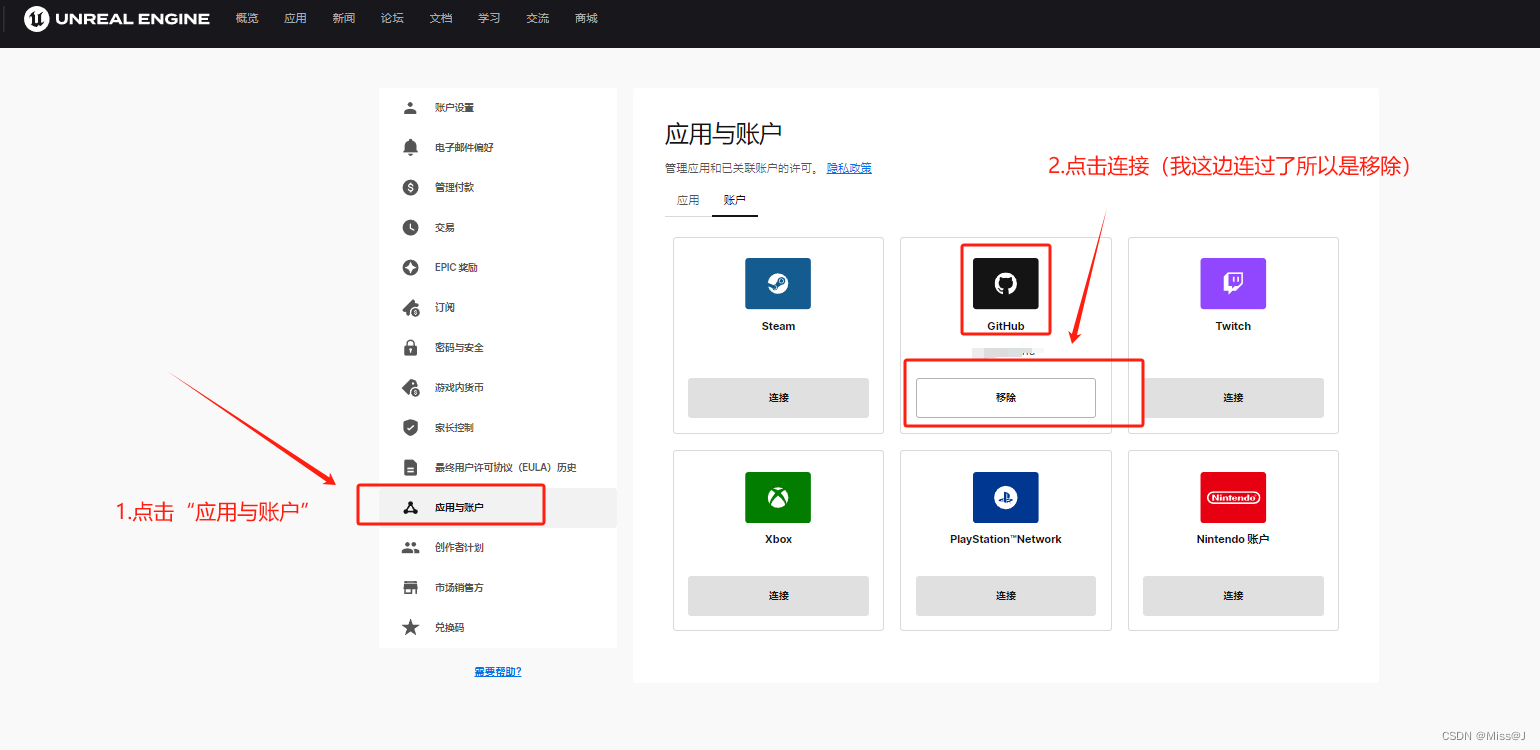Click the Twitch card label

coord(1233,326)
